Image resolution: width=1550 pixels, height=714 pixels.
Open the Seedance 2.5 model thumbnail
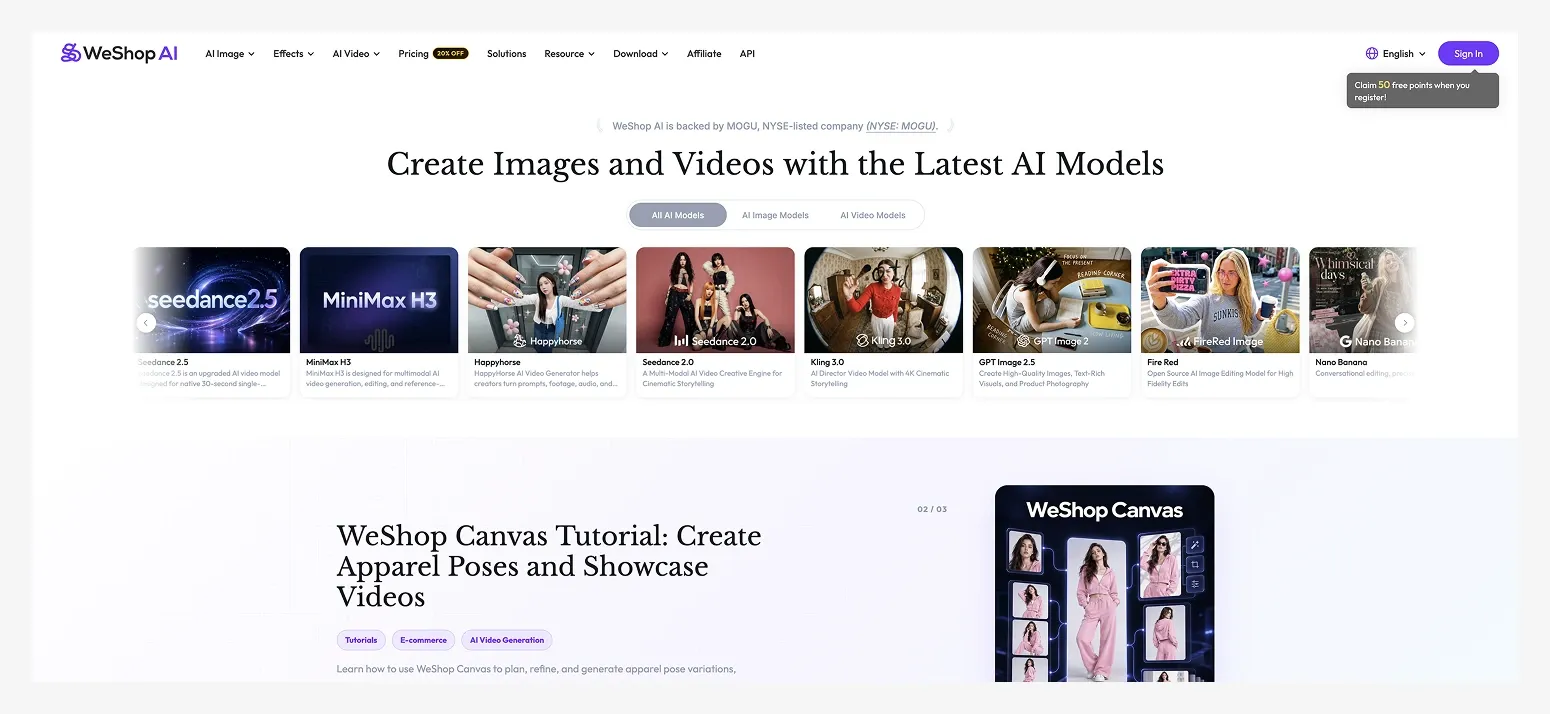click(x=212, y=300)
